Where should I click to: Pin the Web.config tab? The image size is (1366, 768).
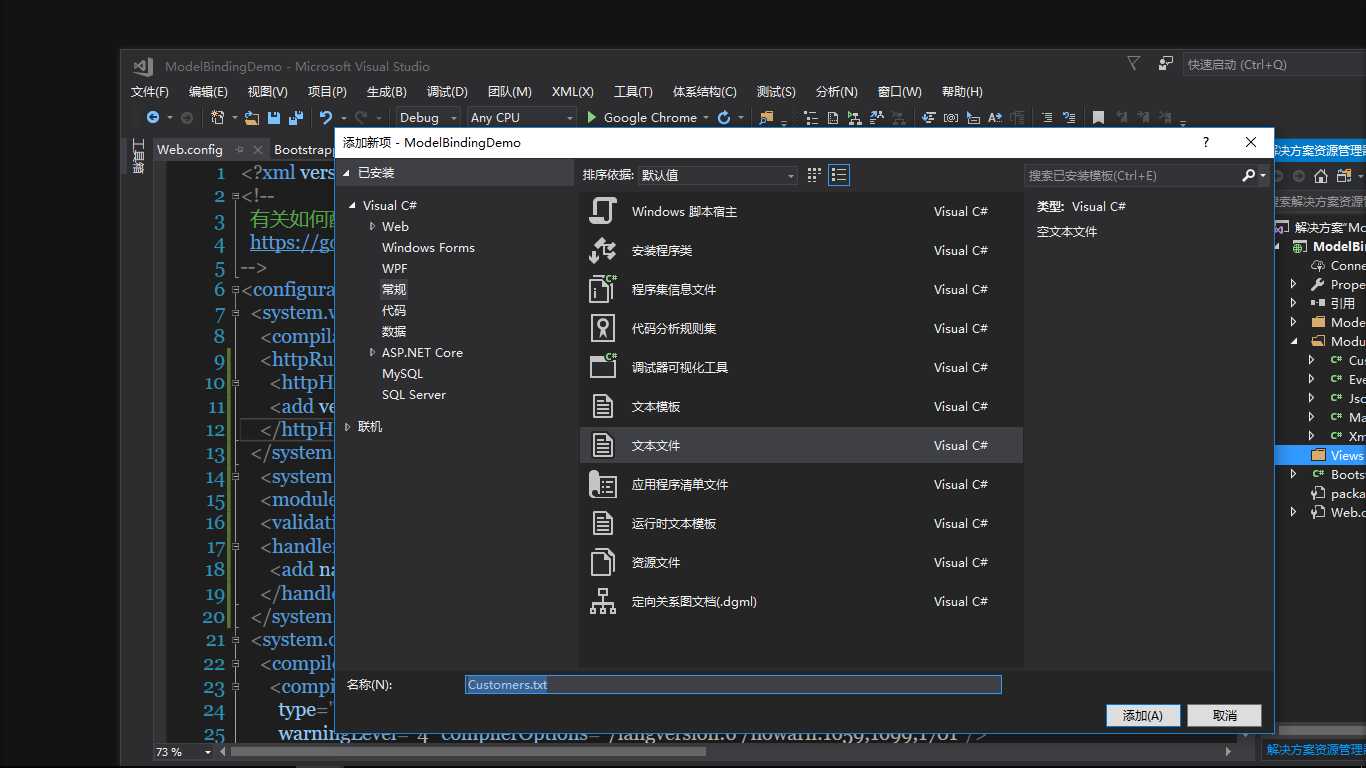tap(240, 149)
